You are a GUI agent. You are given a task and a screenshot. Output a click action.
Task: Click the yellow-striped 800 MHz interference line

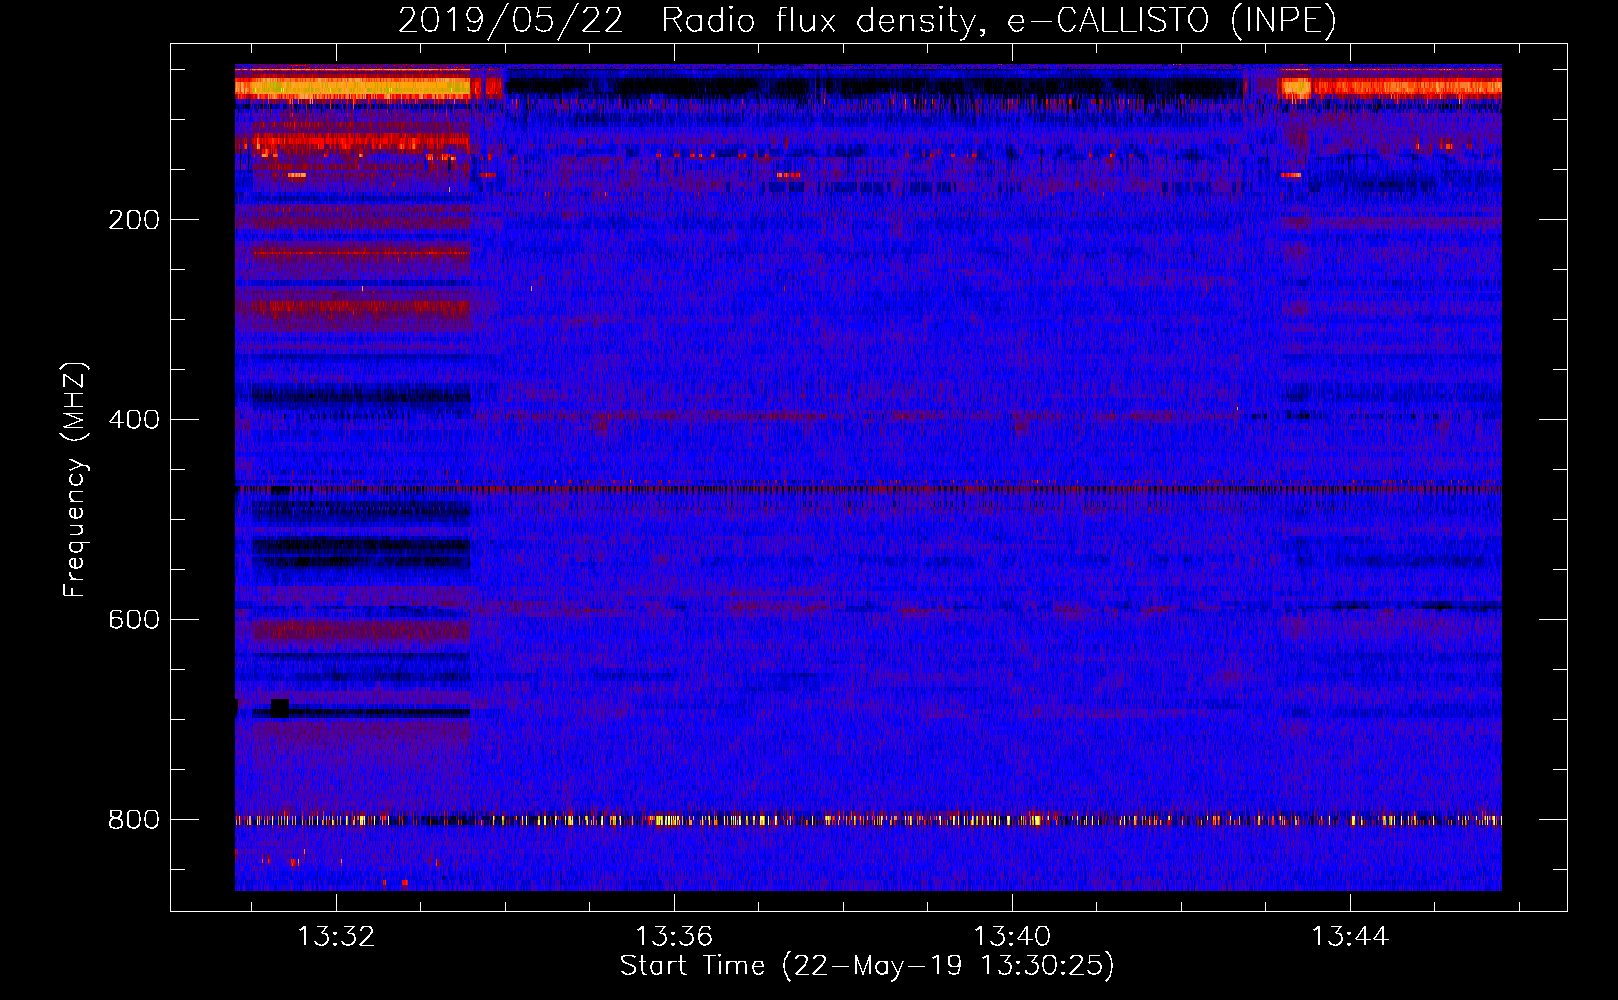coord(868,820)
